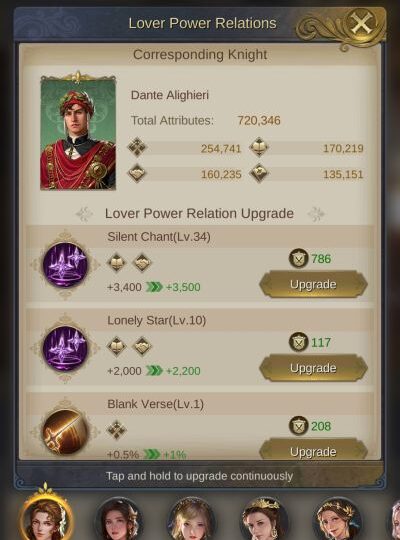Viewport: 400px width, 540px height.
Task: Tap the 135,151 attribute icon
Action: (259, 173)
